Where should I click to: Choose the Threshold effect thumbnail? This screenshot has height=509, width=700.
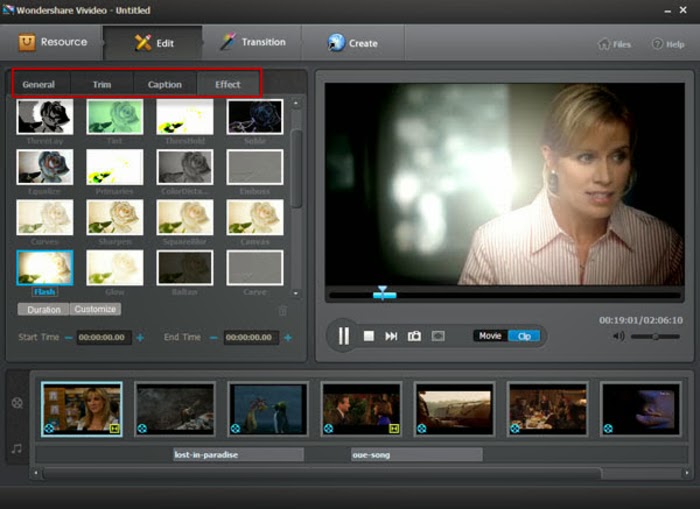coord(185,117)
